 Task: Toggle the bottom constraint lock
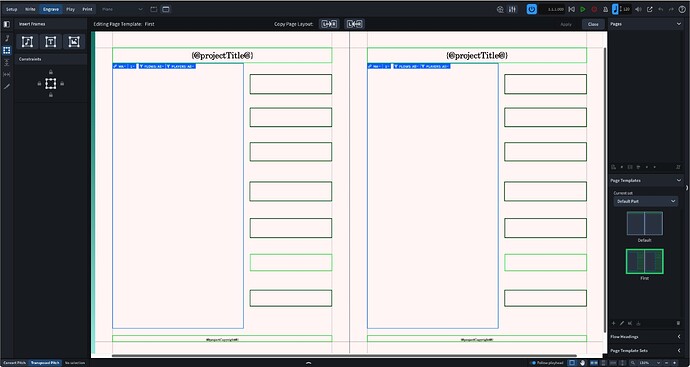[51, 95]
